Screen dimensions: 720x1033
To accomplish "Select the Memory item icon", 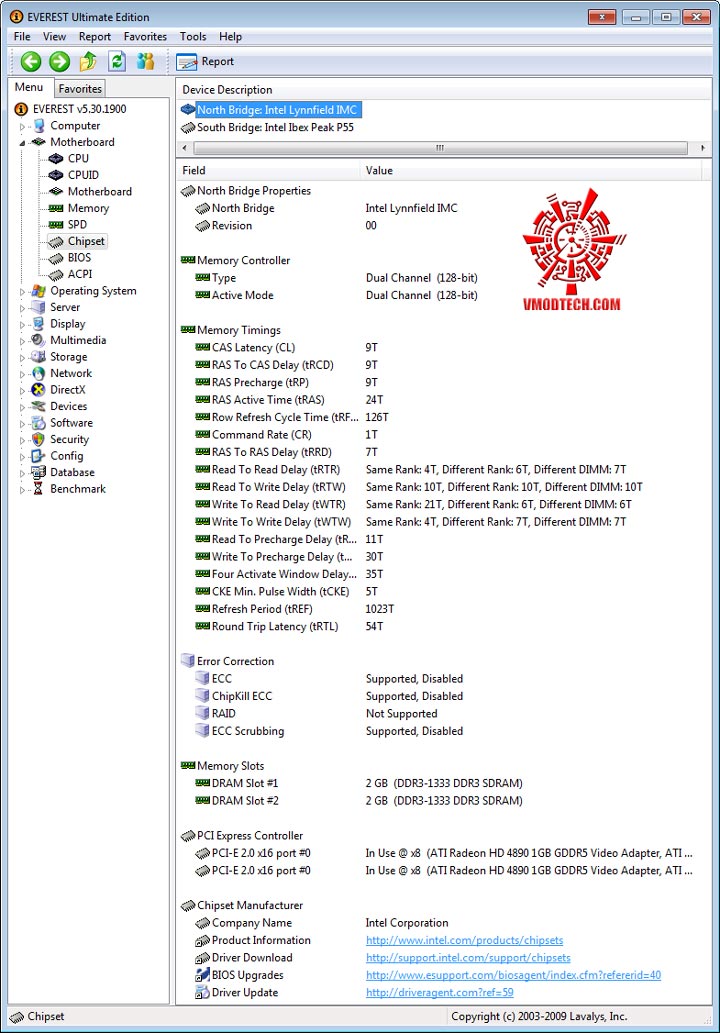I will tap(56, 208).
